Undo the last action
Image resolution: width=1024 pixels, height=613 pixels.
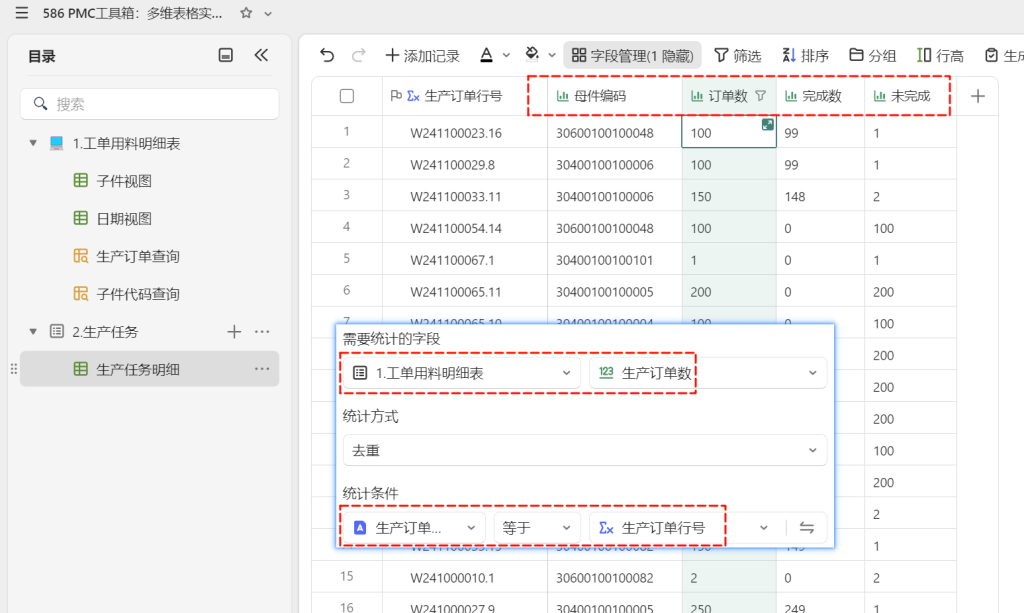coord(327,55)
